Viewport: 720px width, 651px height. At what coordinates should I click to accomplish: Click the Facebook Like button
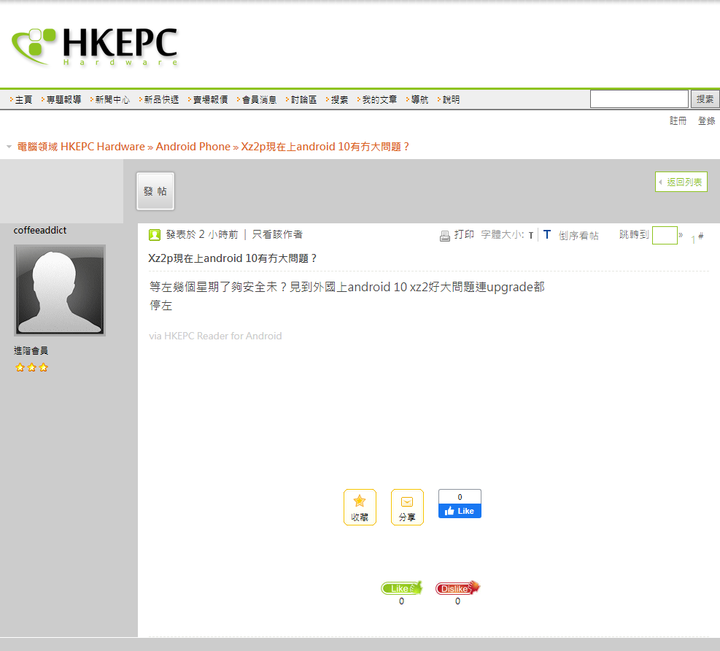(x=460, y=511)
